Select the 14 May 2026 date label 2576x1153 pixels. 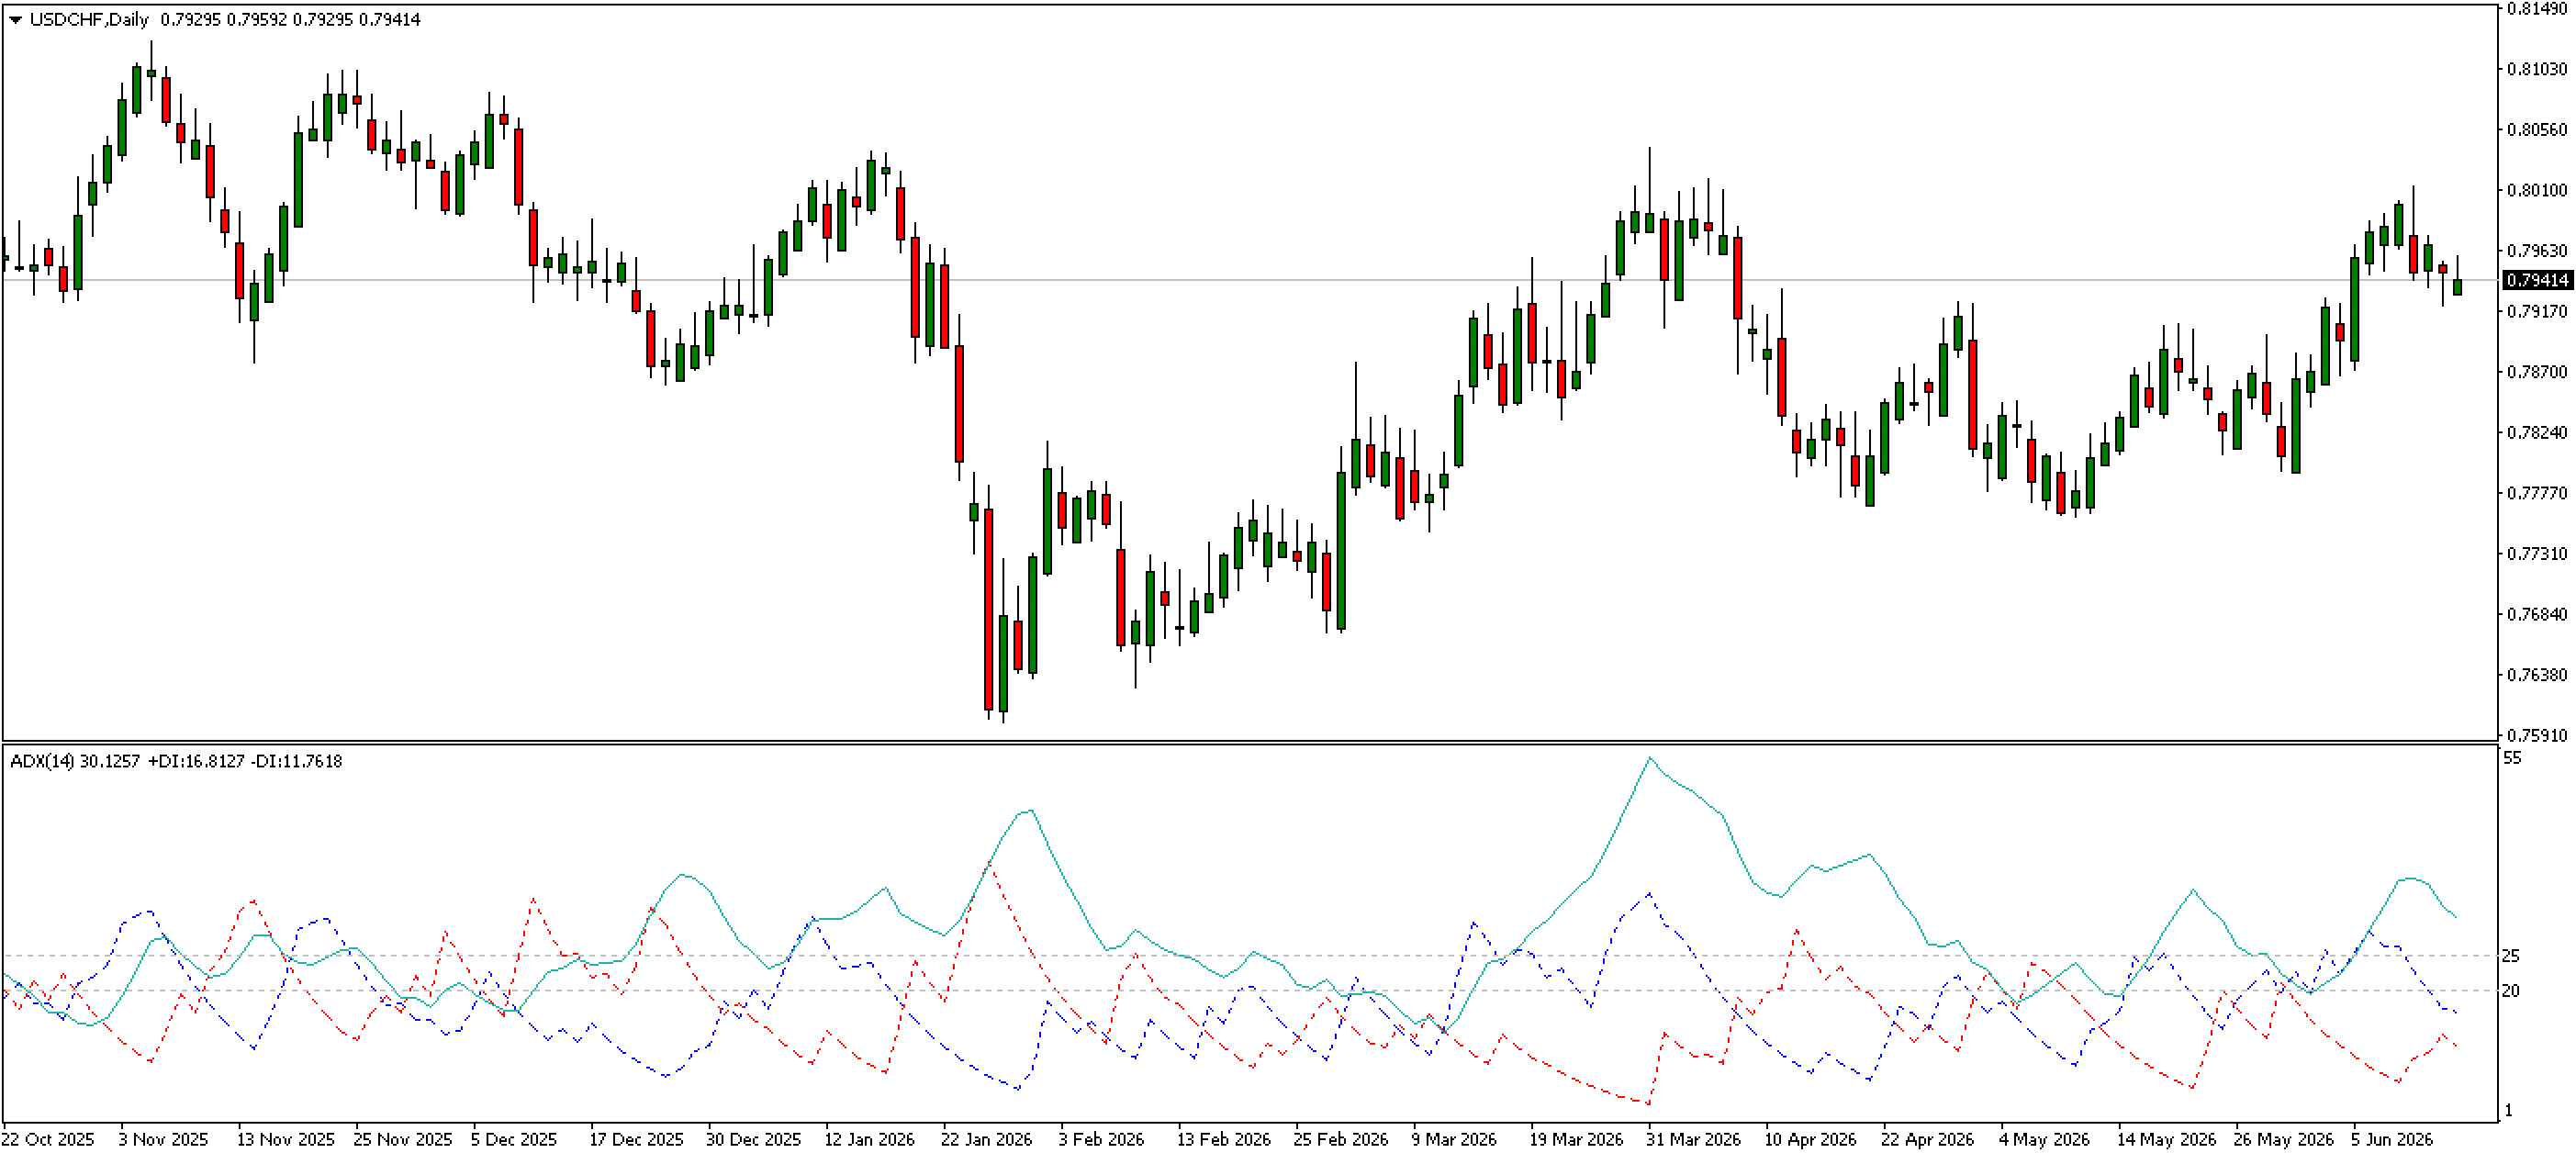(2166, 1140)
